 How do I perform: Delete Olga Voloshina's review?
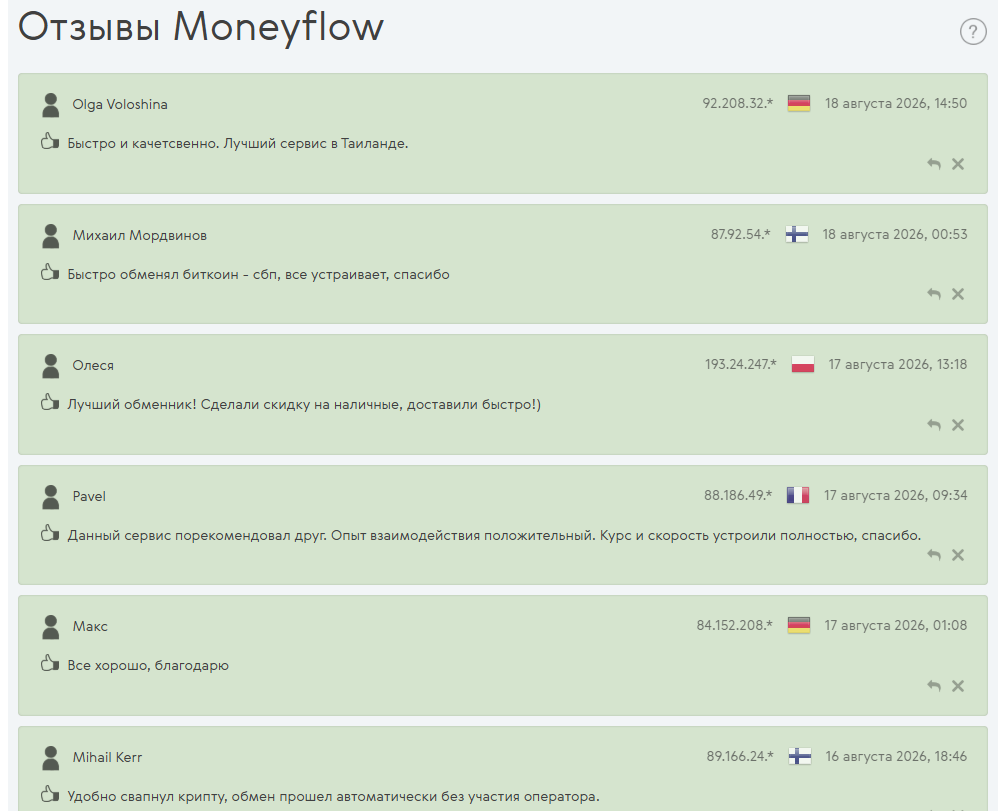point(958,164)
